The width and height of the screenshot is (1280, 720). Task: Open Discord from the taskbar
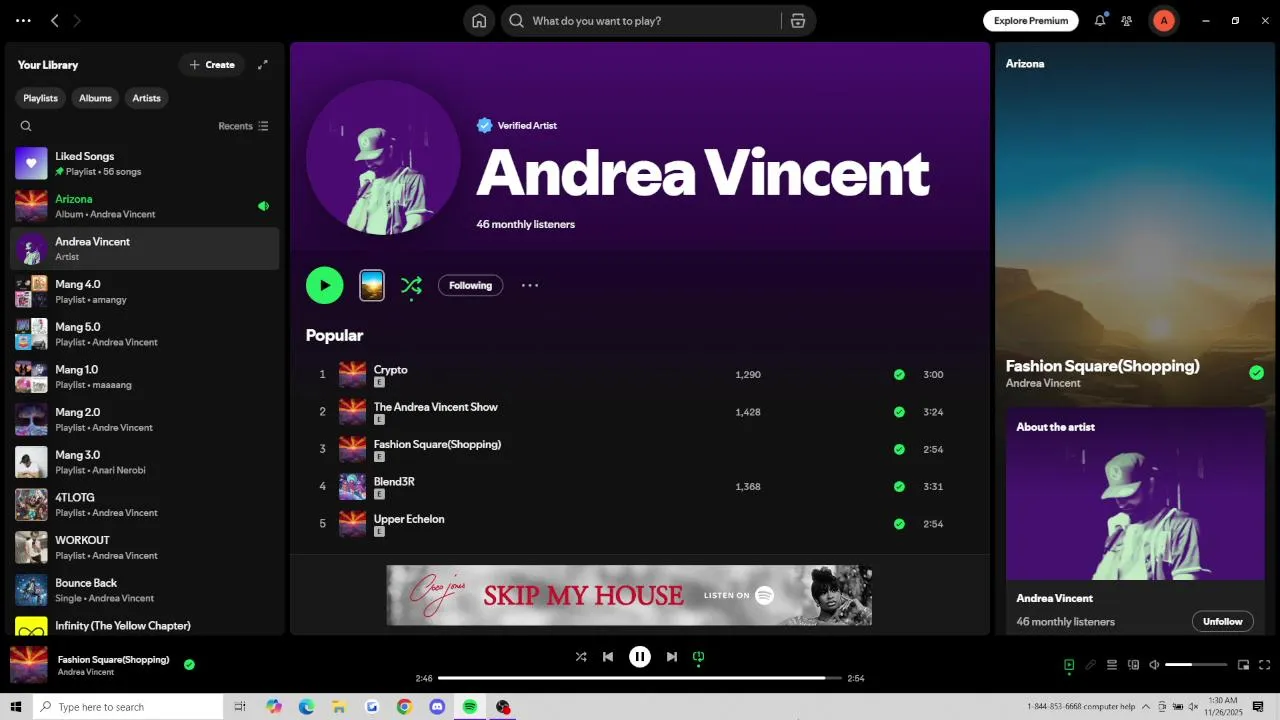click(x=437, y=707)
